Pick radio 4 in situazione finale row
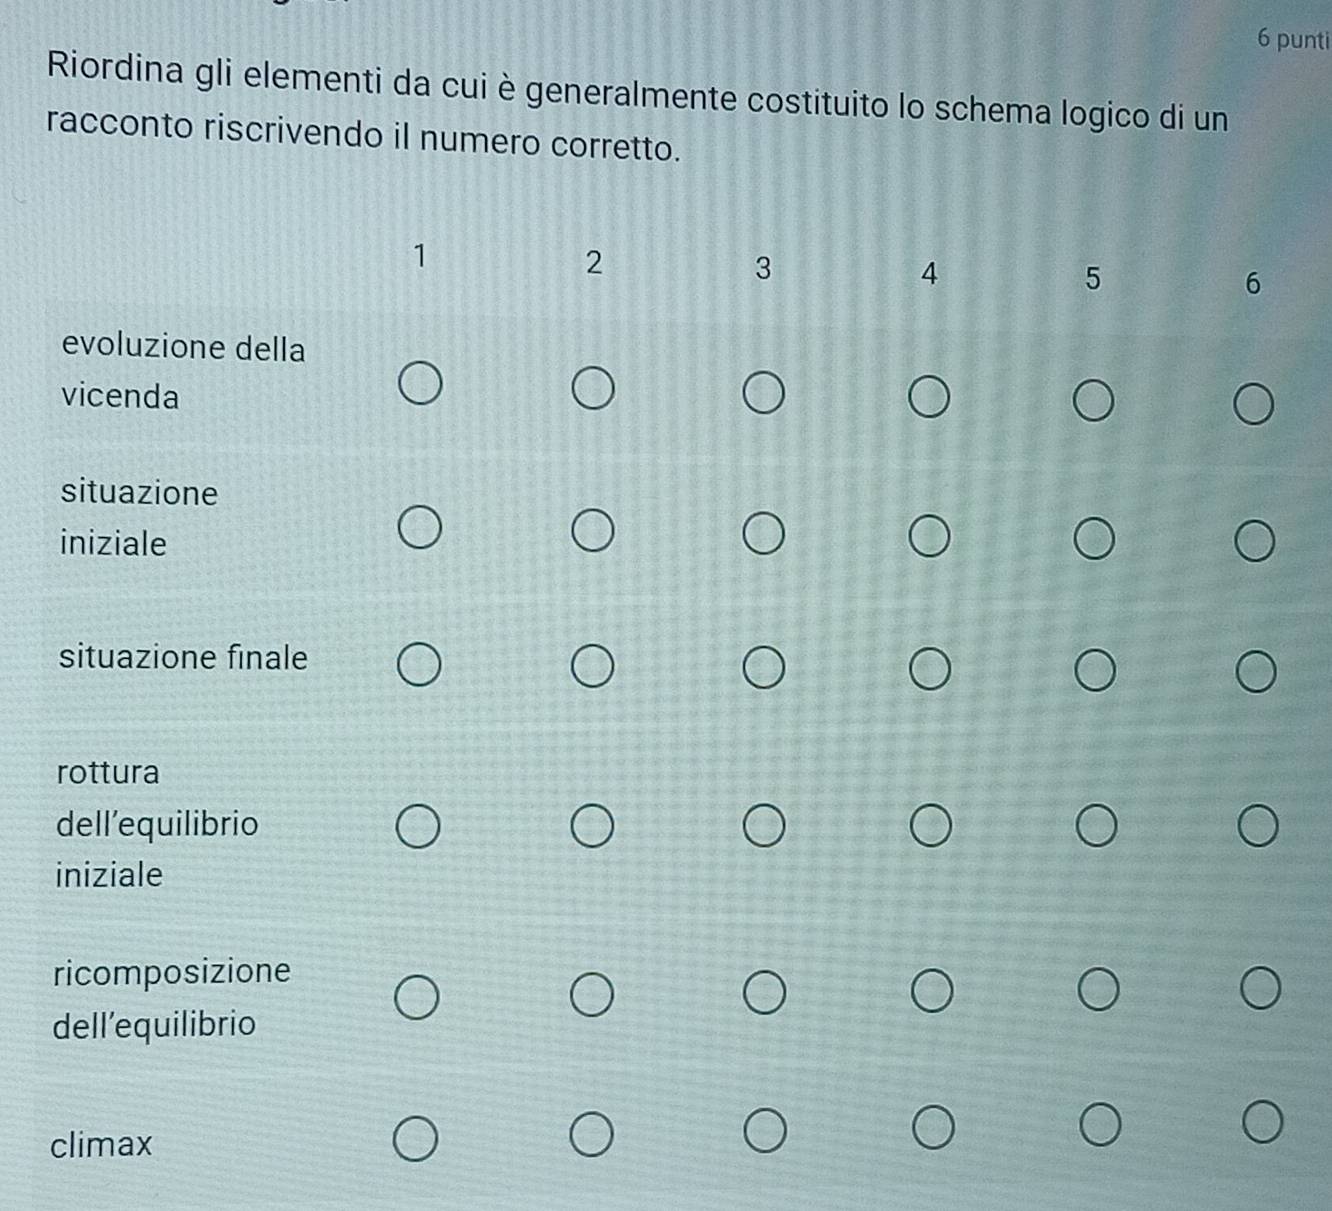Viewport: 1332px width, 1211px height. click(x=929, y=670)
